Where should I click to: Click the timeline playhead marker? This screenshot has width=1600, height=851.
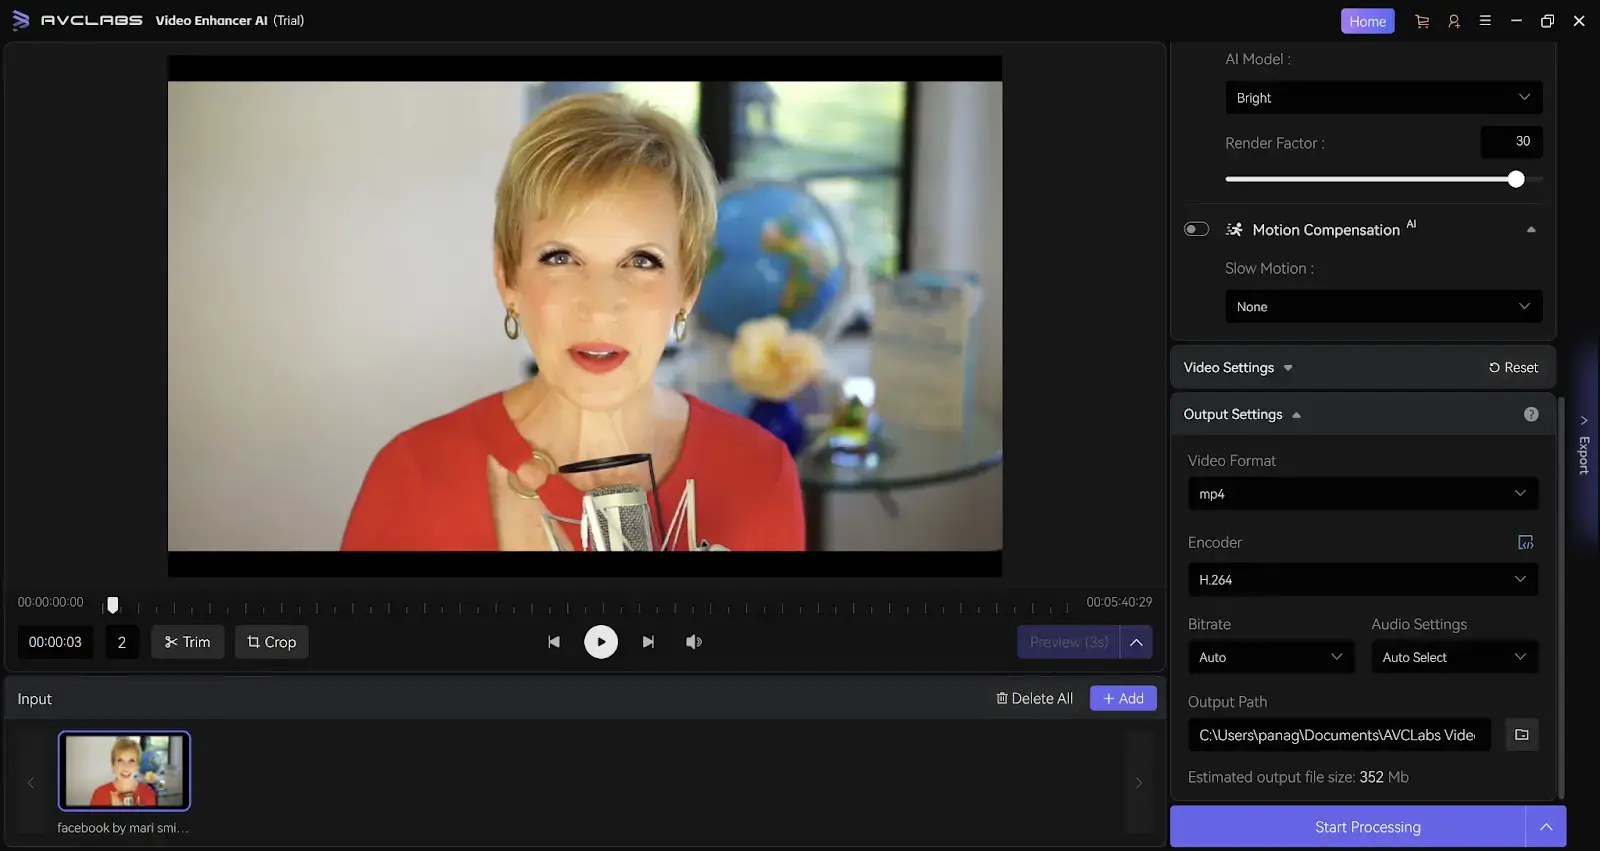point(113,605)
